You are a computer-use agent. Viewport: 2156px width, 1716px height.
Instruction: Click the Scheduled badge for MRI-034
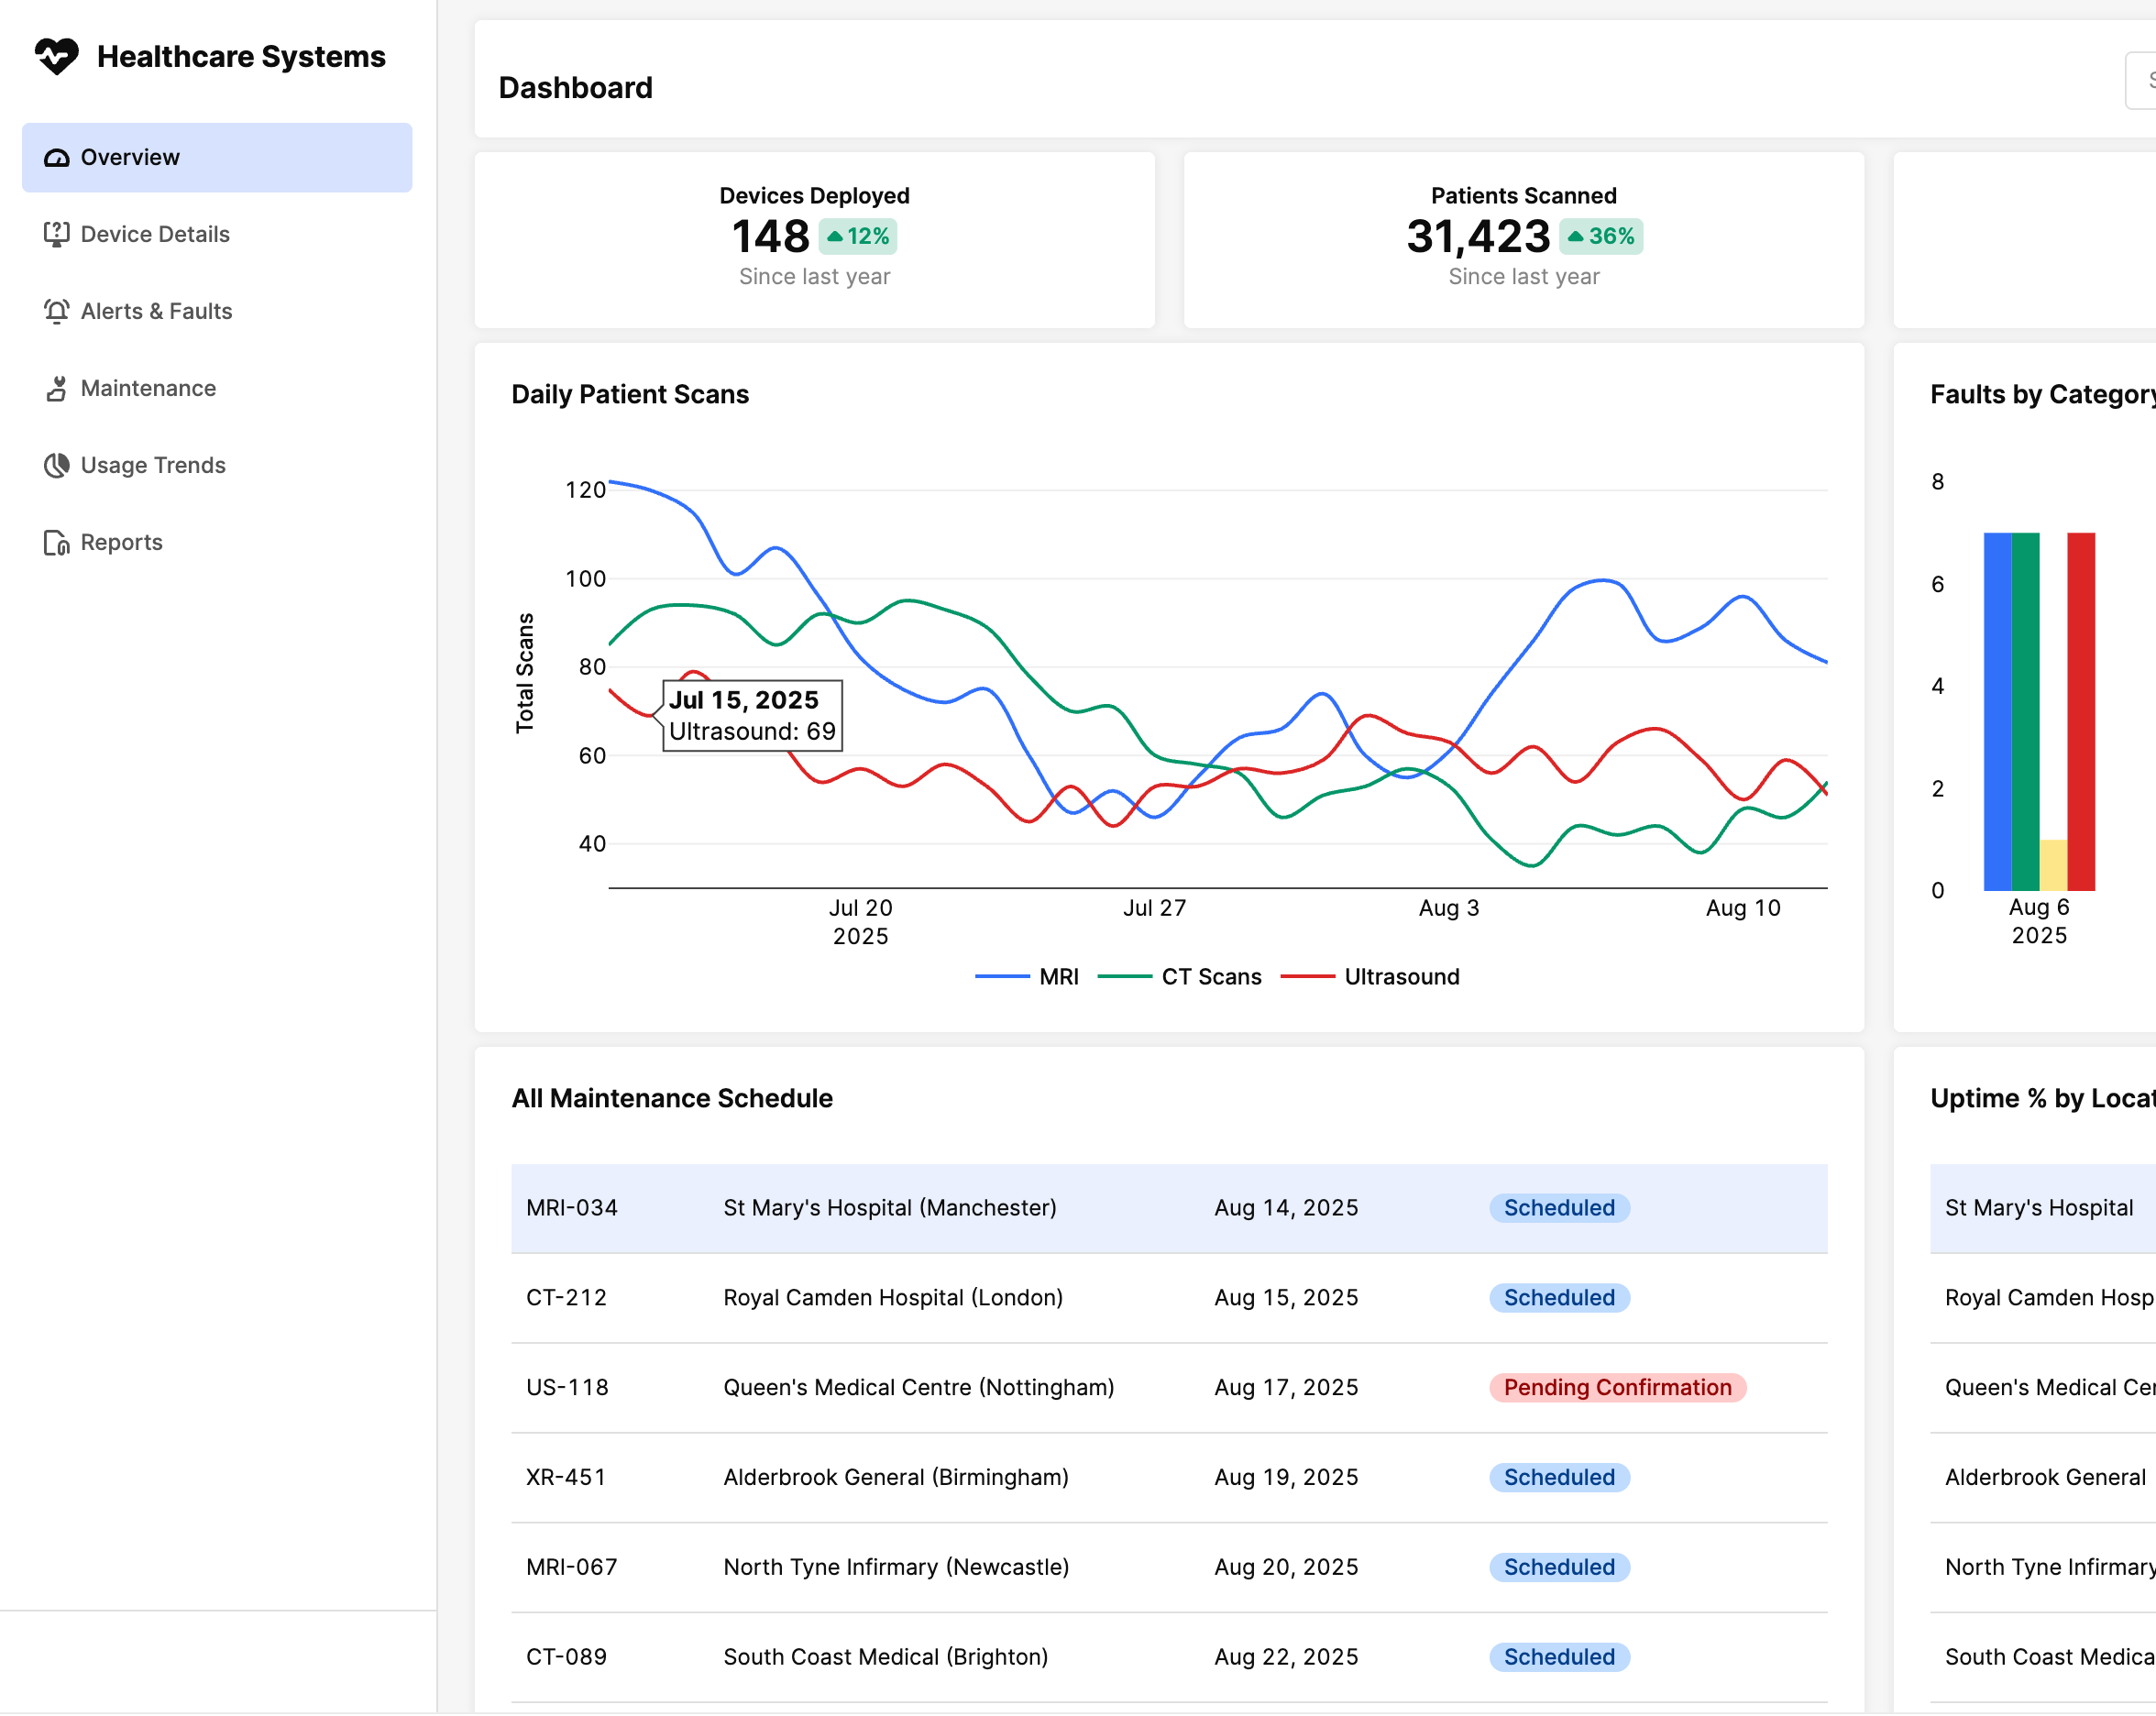(1559, 1208)
